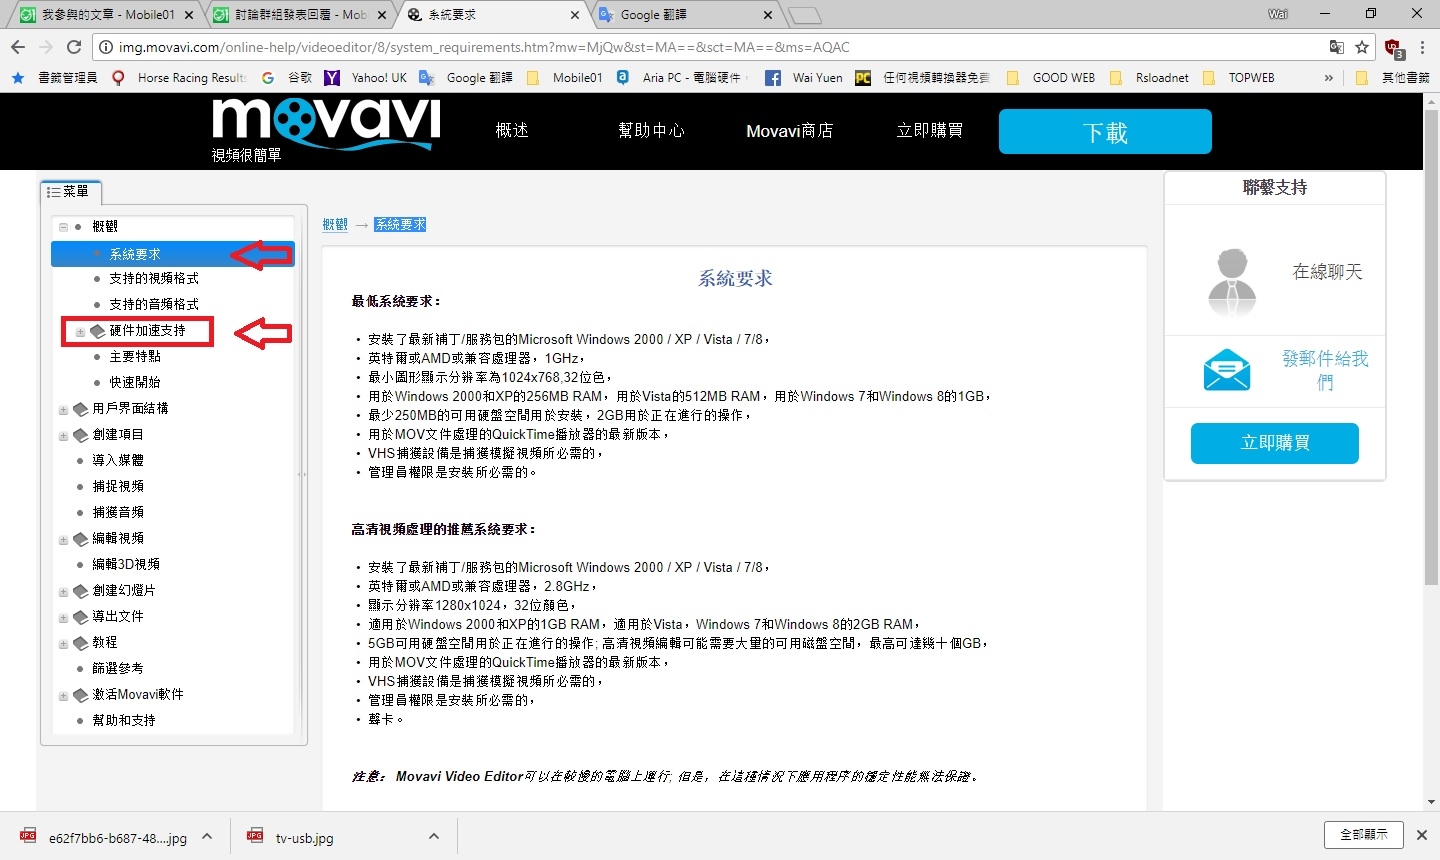Viewport: 1440px width, 860px height.
Task: Click the book icon beside 創建項目
Action: (x=81, y=435)
